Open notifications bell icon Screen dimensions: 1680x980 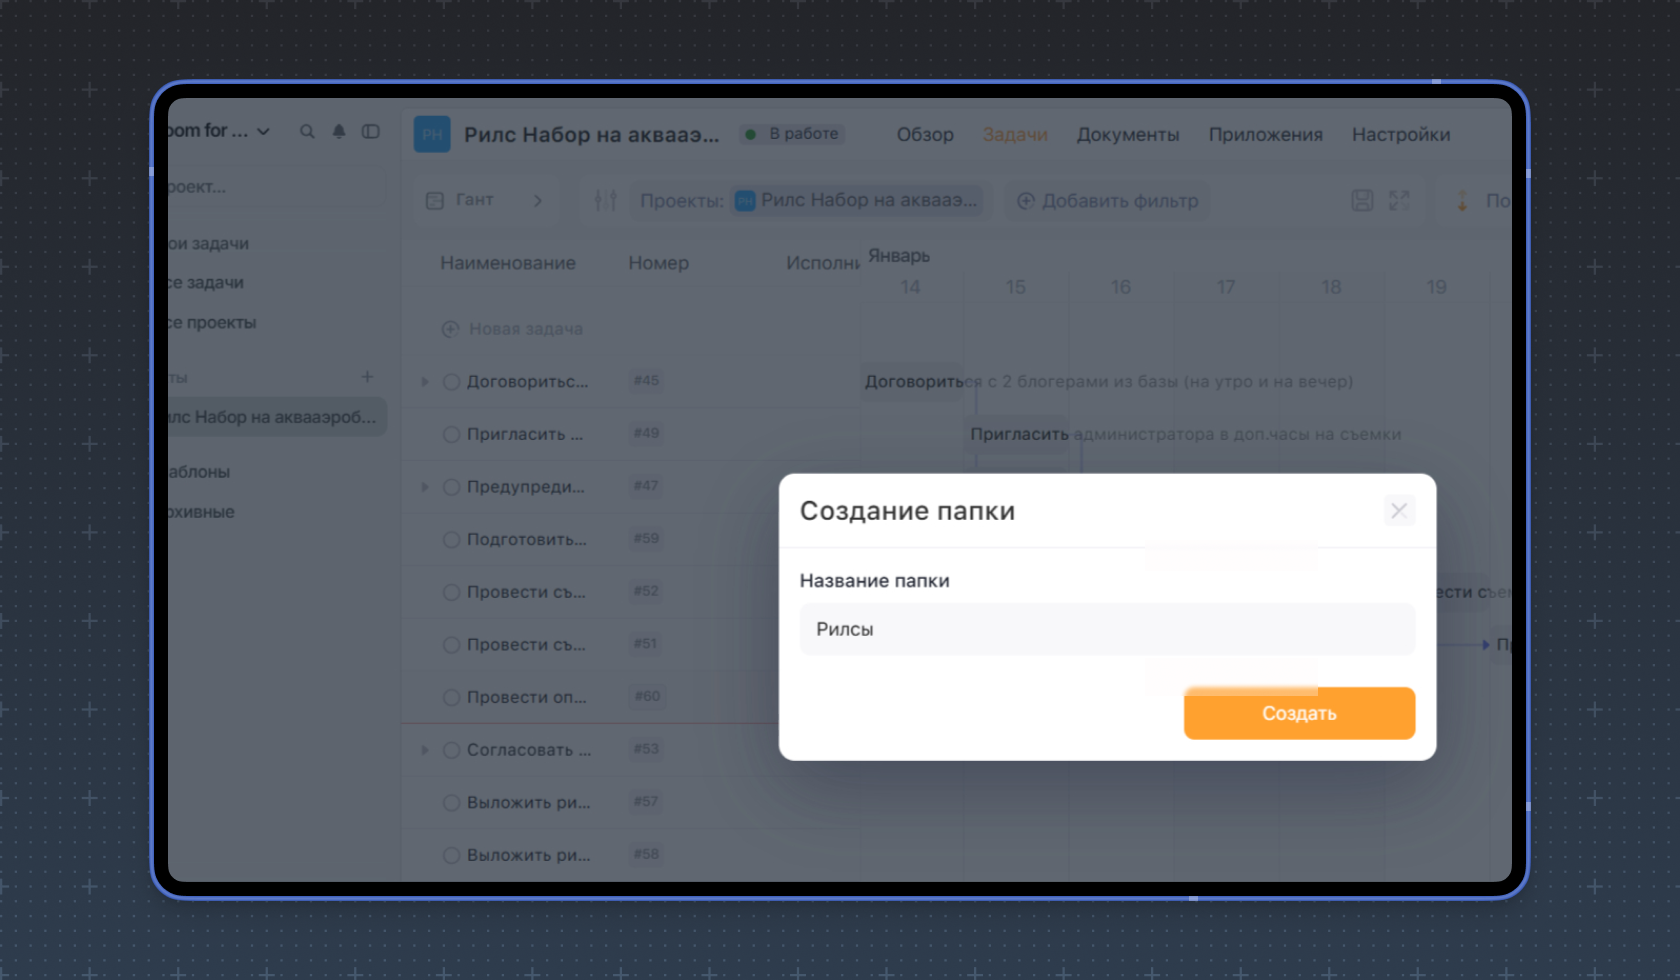[x=339, y=132]
